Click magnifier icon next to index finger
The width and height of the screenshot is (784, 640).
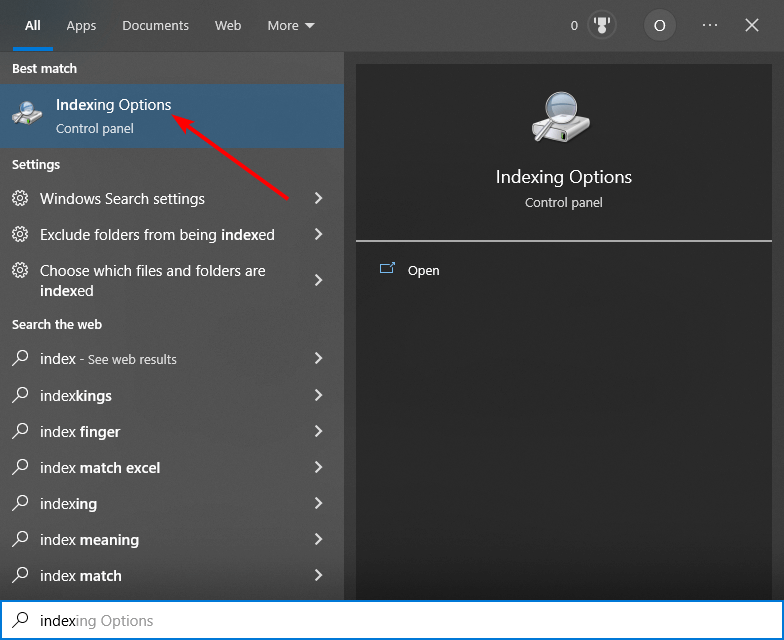pyautogui.click(x=20, y=431)
